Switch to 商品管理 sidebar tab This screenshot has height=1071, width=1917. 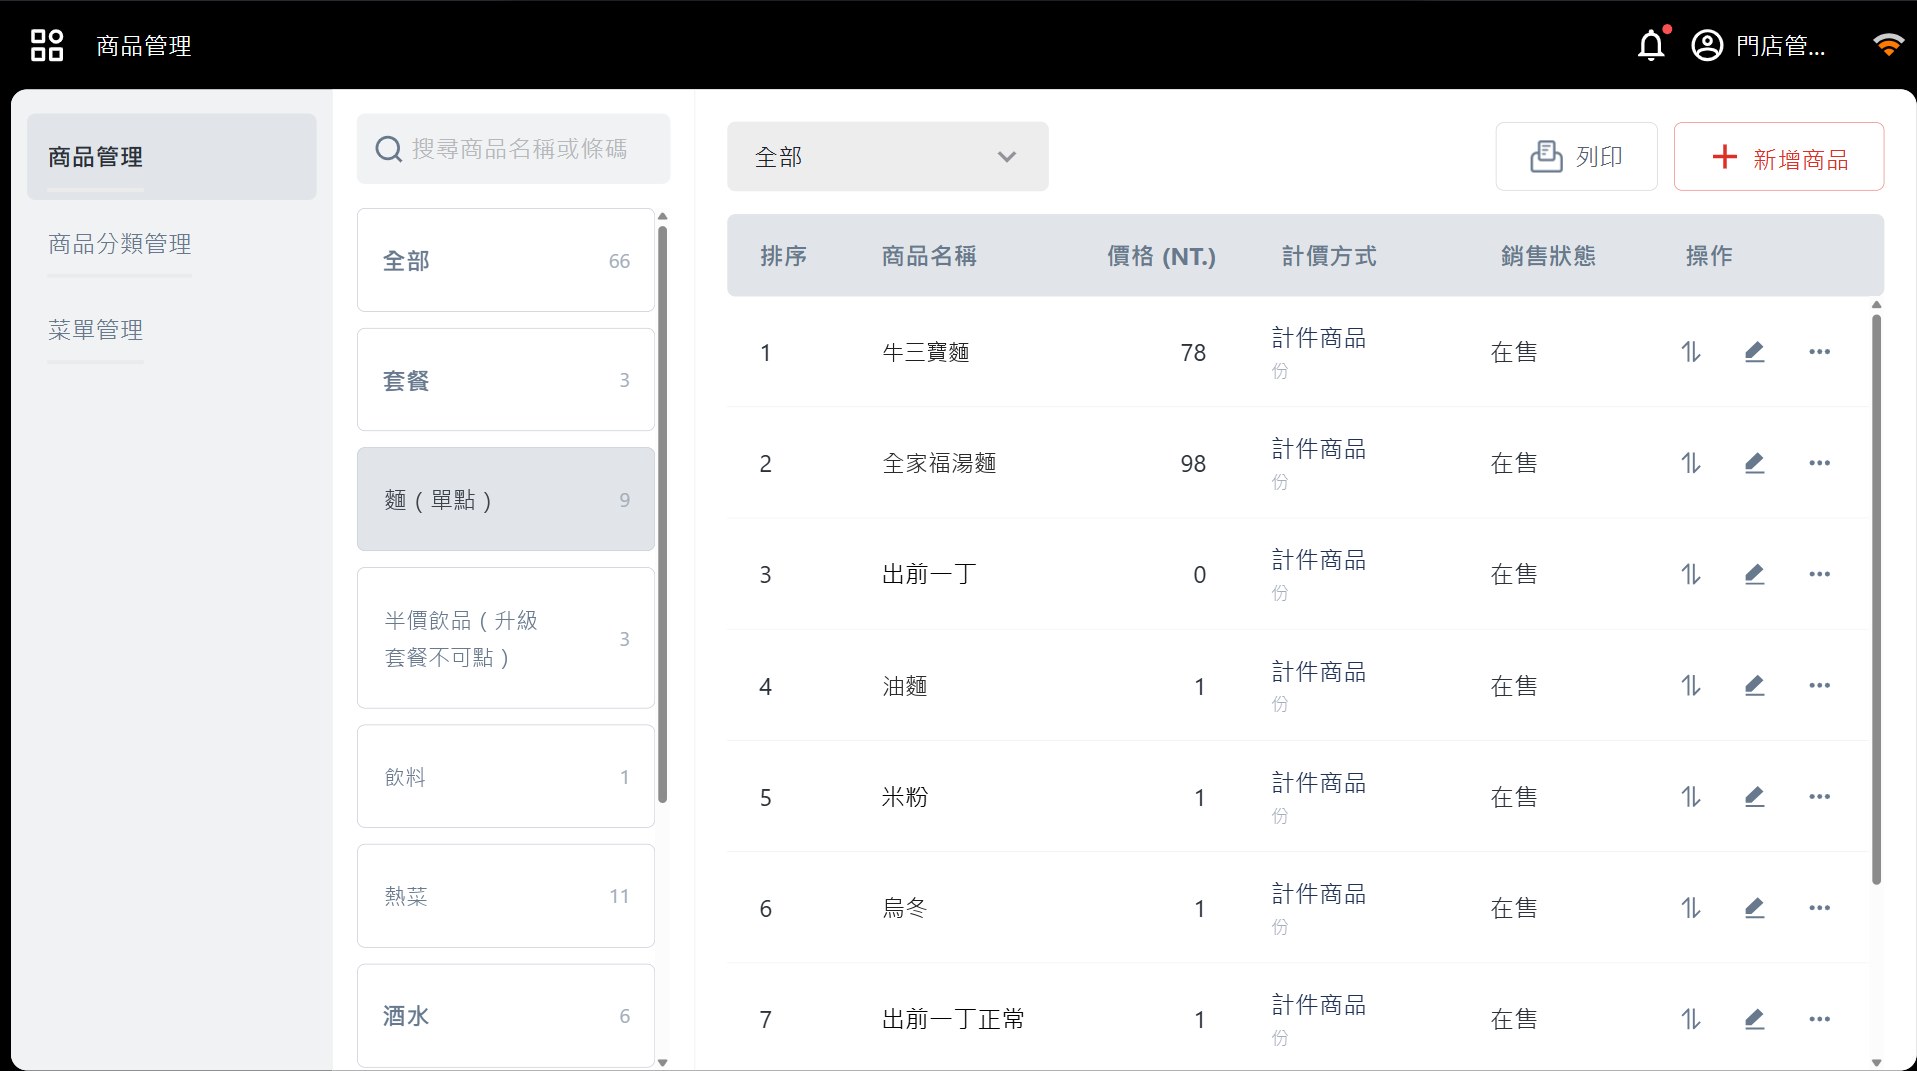coord(172,157)
